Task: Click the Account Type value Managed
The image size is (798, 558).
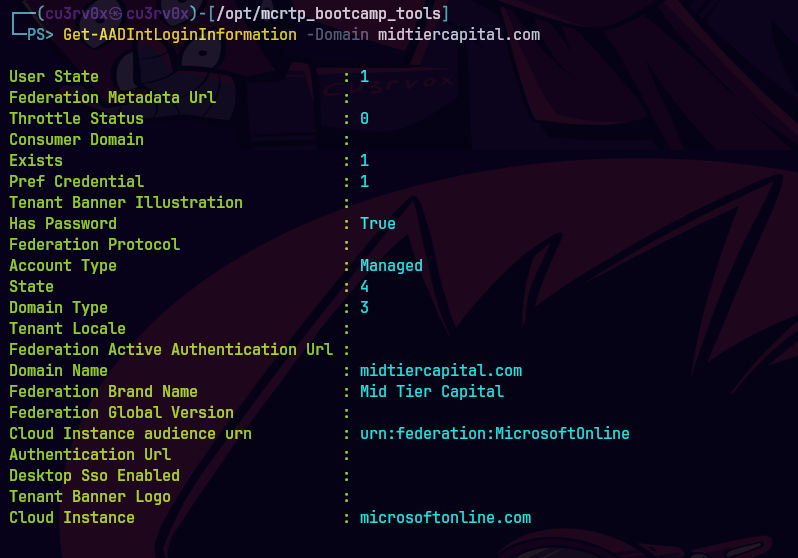Action: 391,265
